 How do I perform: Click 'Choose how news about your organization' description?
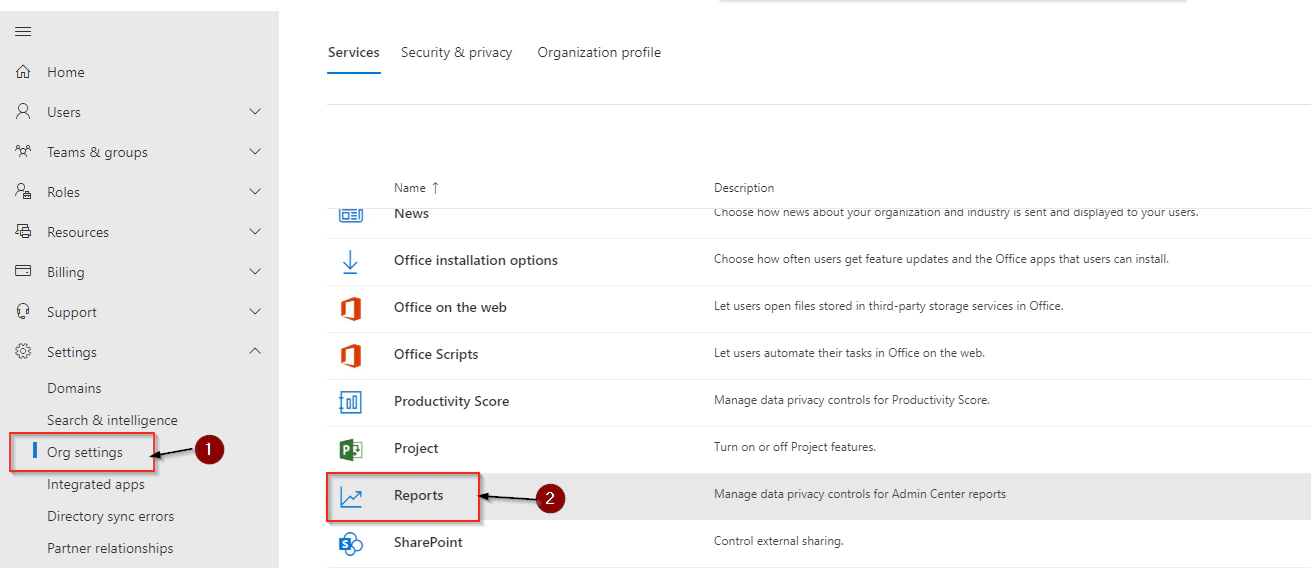[x=956, y=212]
